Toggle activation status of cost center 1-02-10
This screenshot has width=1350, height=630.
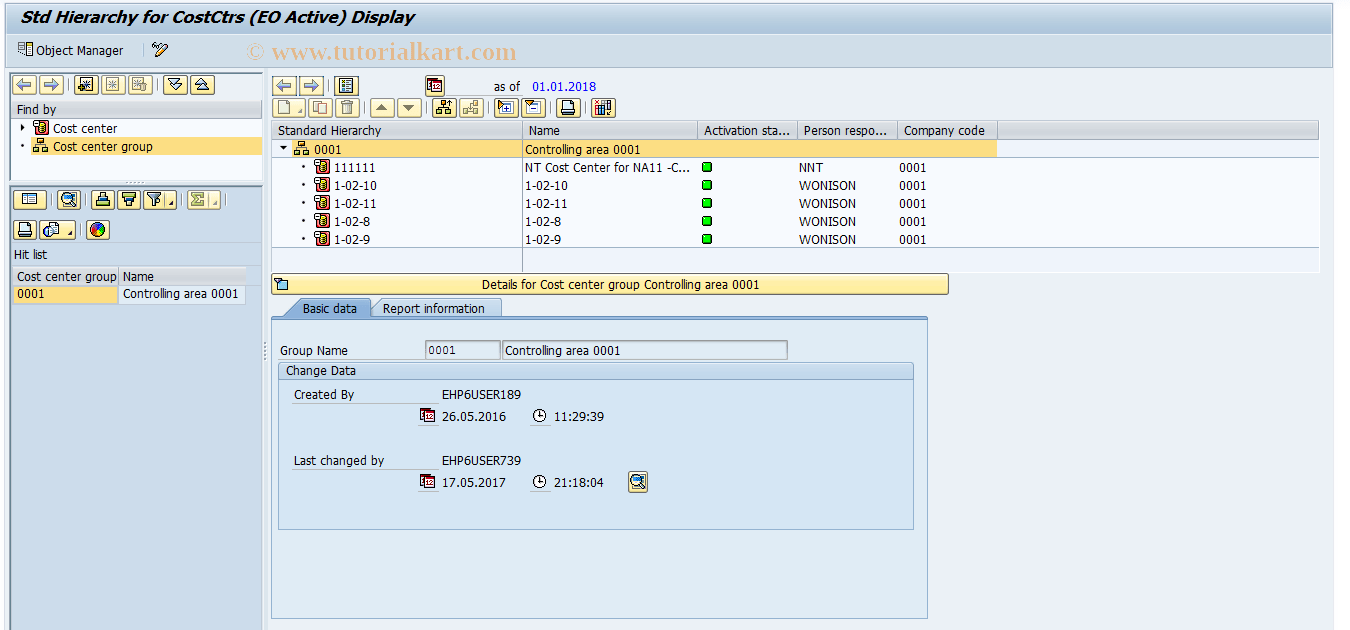pos(707,185)
